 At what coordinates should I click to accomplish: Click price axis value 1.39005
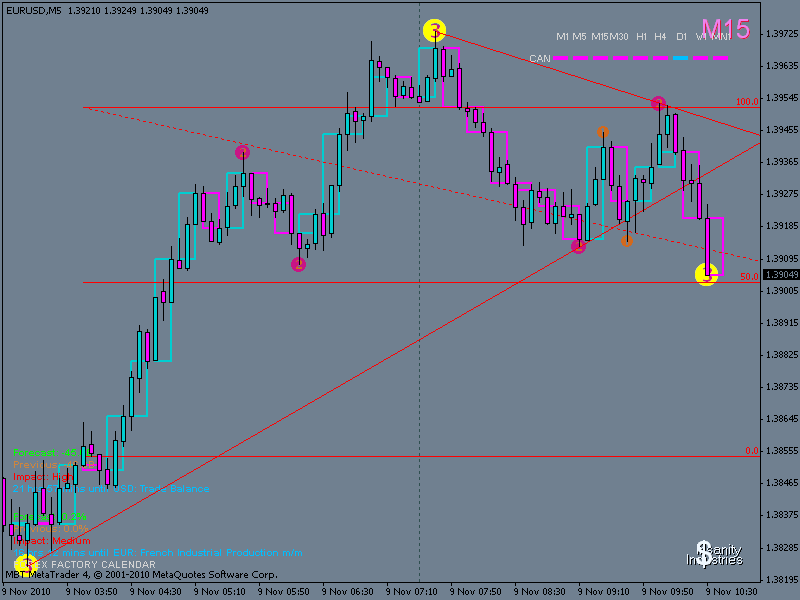pyautogui.click(x=781, y=290)
